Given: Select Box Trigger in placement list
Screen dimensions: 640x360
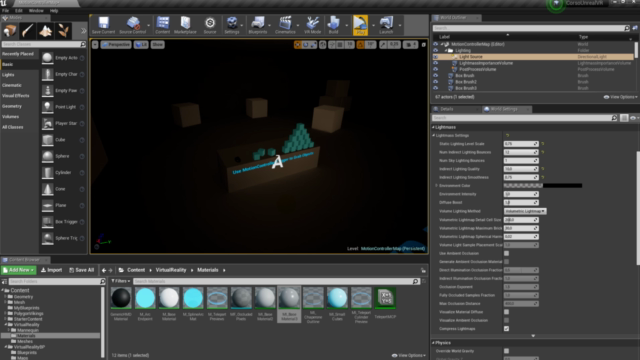Looking at the screenshot, I should pos(63,222).
